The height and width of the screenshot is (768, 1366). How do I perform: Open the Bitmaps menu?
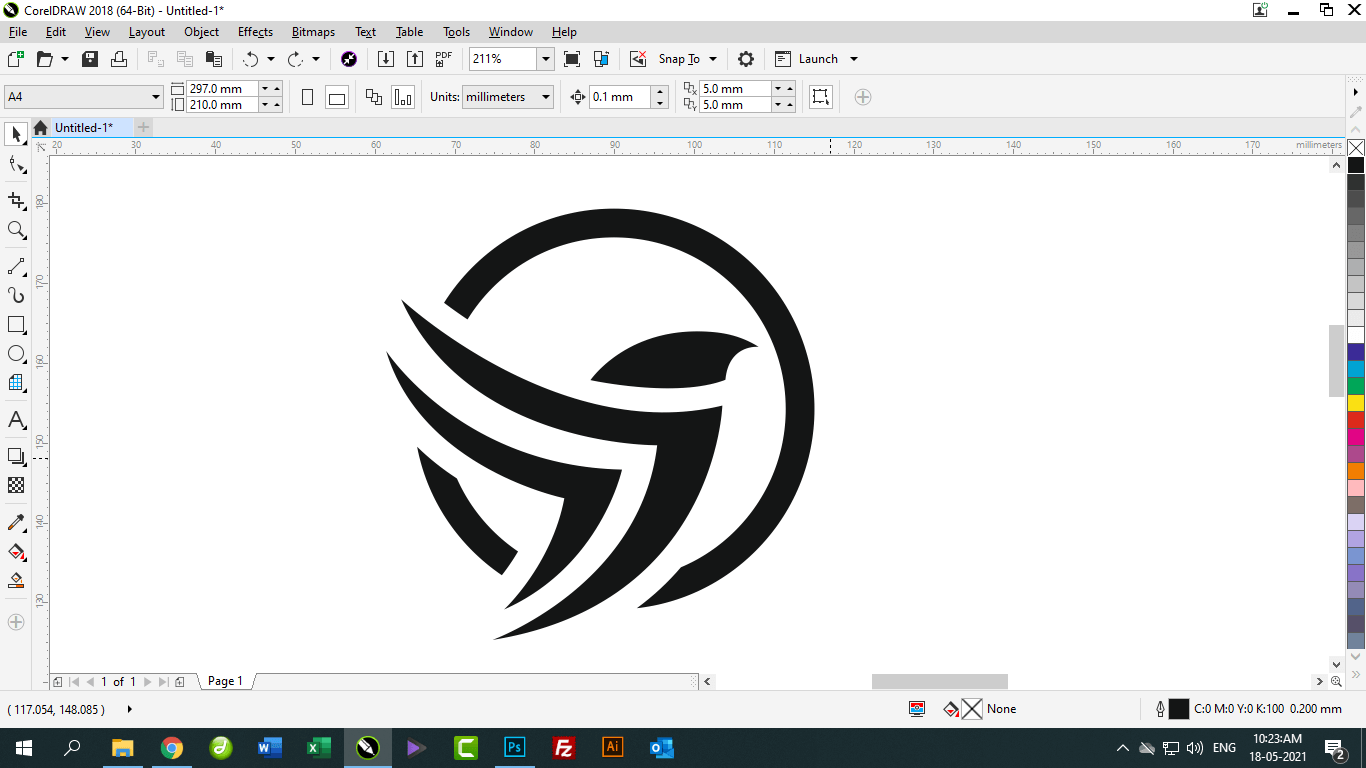(x=313, y=32)
